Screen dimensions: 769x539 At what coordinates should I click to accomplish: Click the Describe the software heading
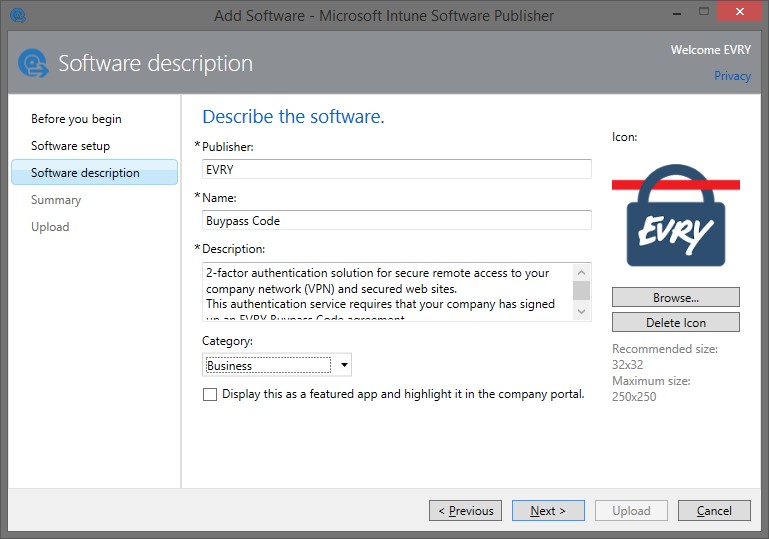tap(293, 117)
